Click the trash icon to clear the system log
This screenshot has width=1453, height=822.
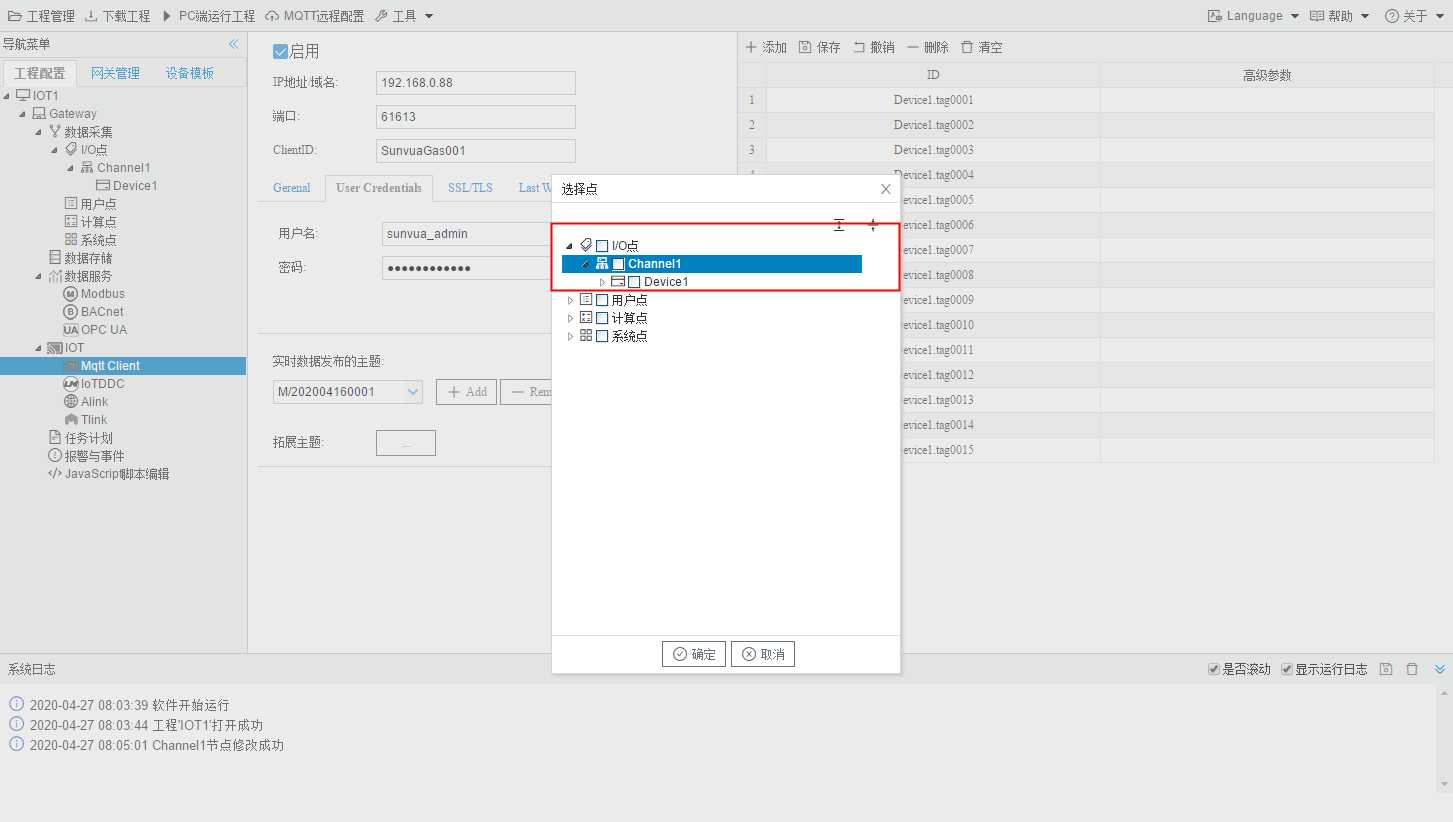pos(1412,669)
